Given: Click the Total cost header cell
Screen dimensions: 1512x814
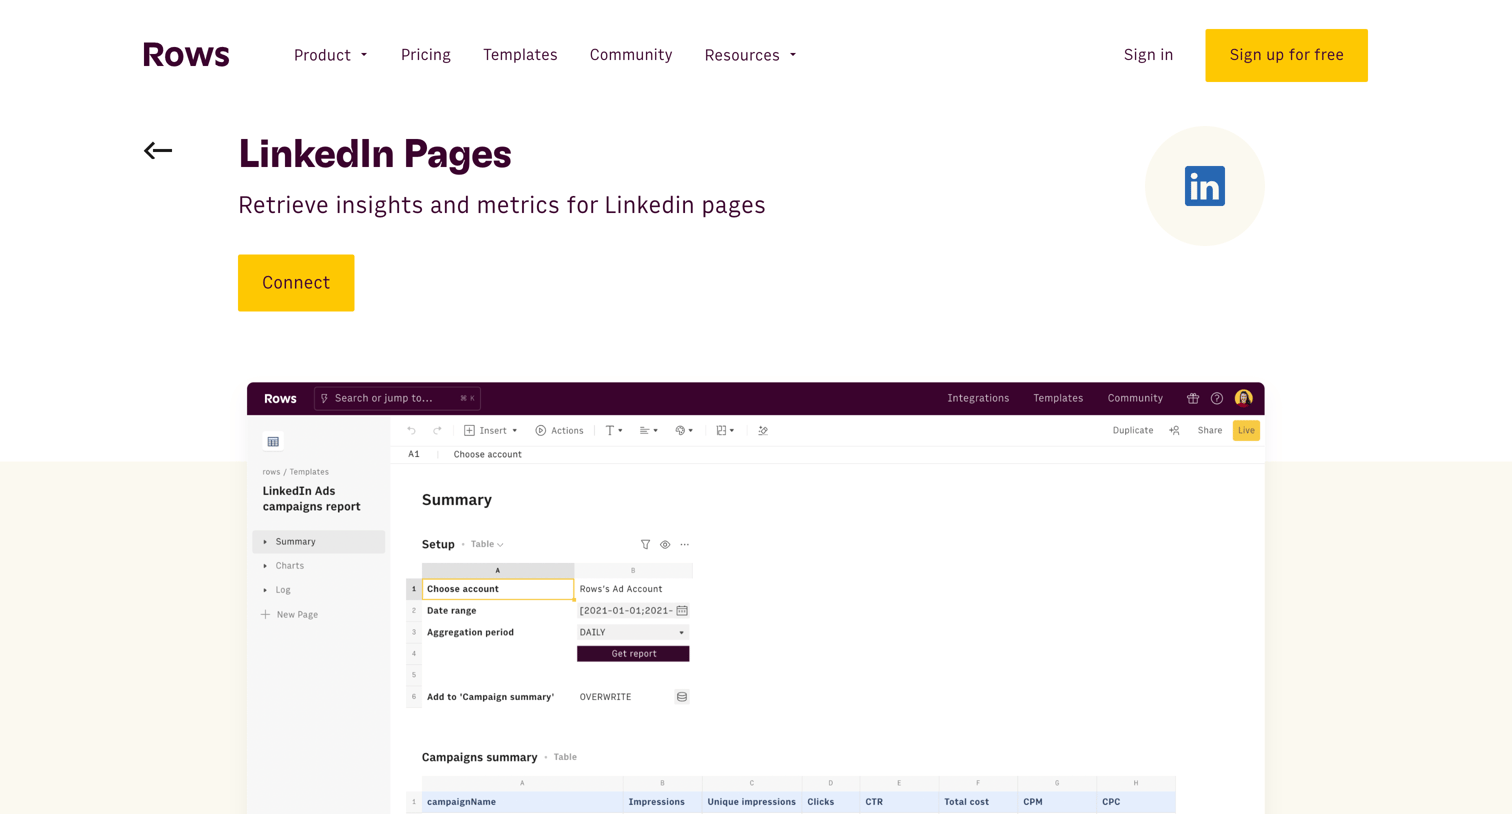Looking at the screenshot, I should [978, 802].
